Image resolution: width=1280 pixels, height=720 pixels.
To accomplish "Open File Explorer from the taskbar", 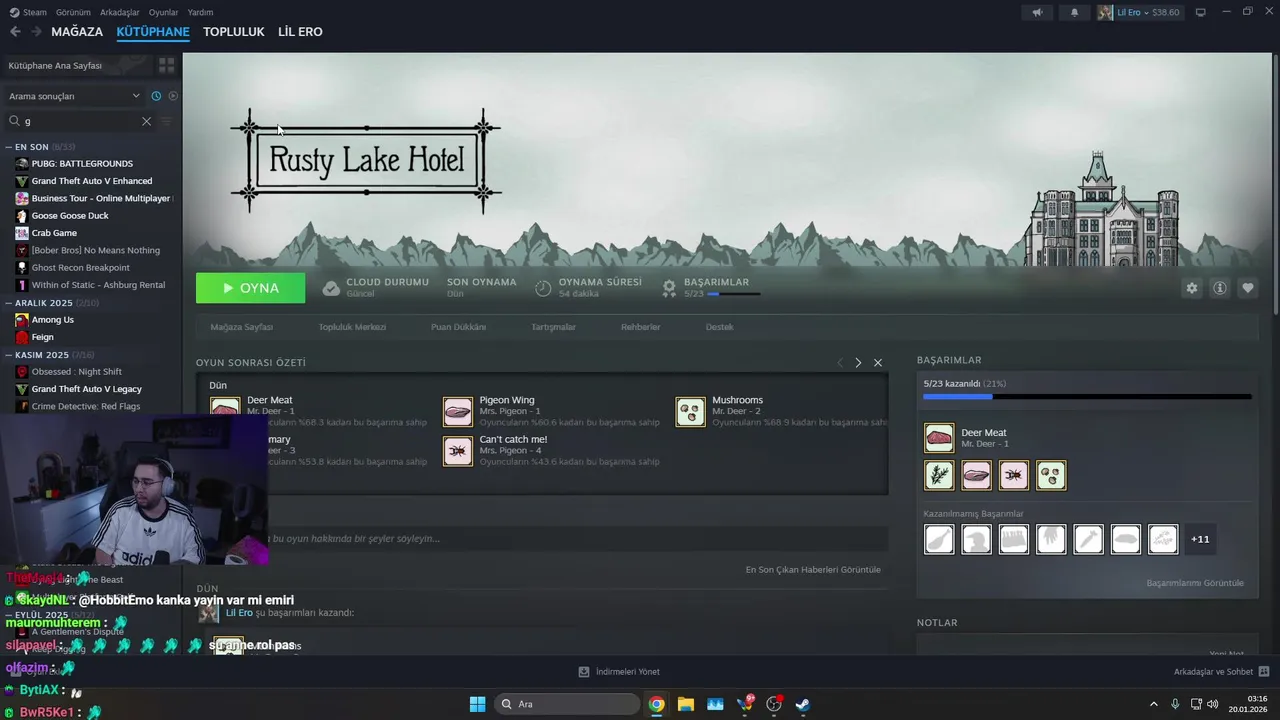I will (685, 704).
